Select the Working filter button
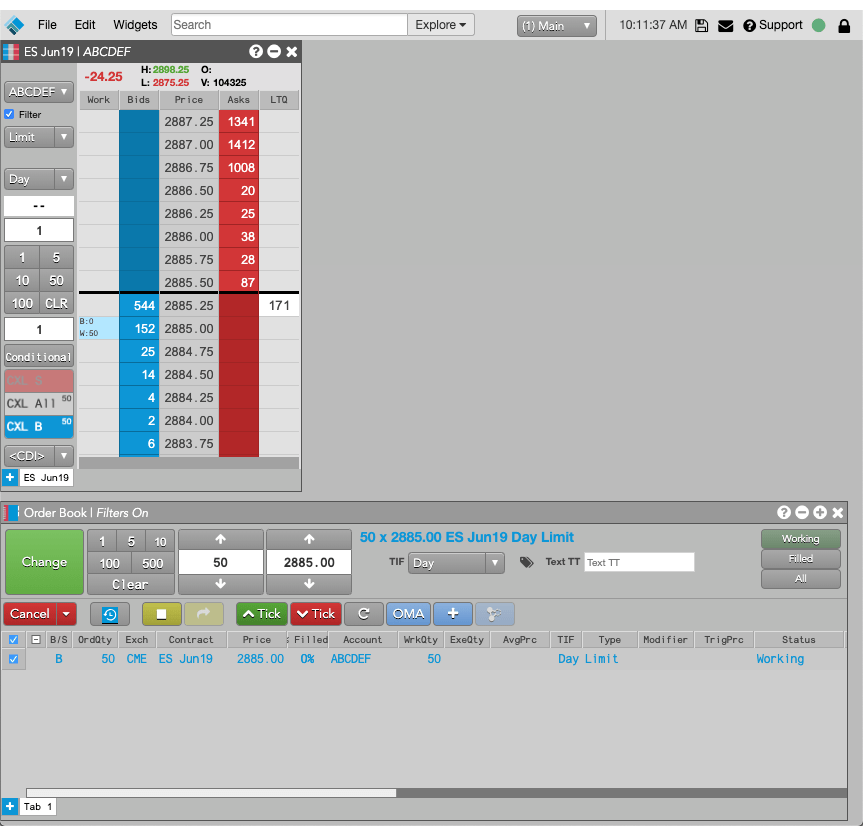The image size is (863, 840). (800, 539)
